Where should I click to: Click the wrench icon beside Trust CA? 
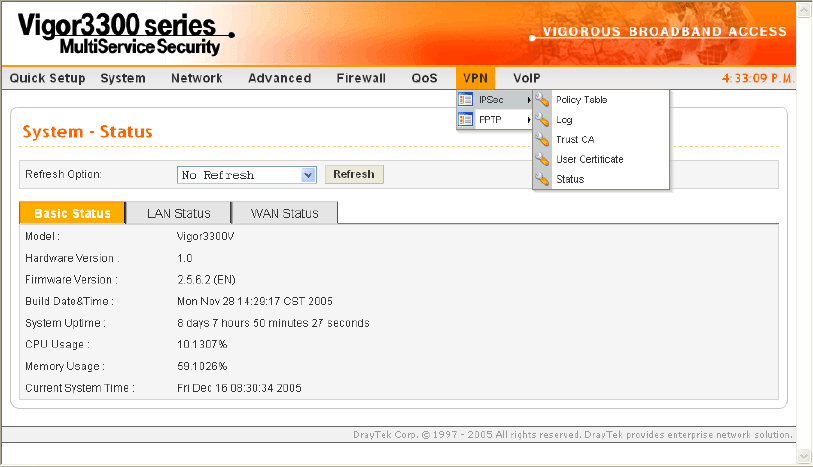(543, 140)
